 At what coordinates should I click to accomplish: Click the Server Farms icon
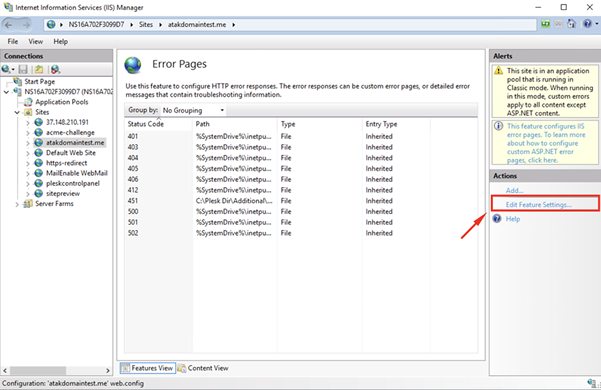tap(28, 204)
